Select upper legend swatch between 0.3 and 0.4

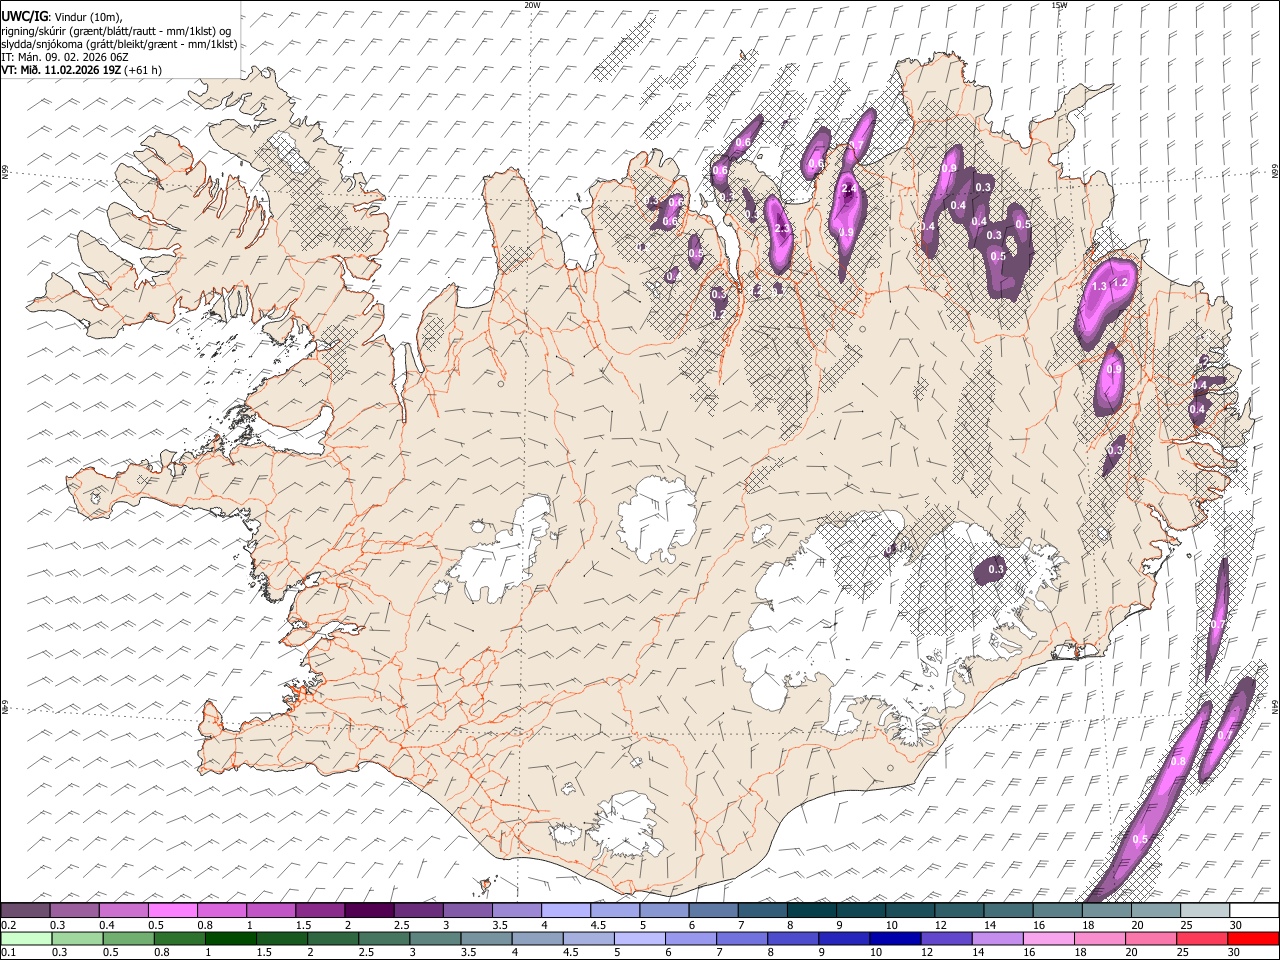point(75,911)
